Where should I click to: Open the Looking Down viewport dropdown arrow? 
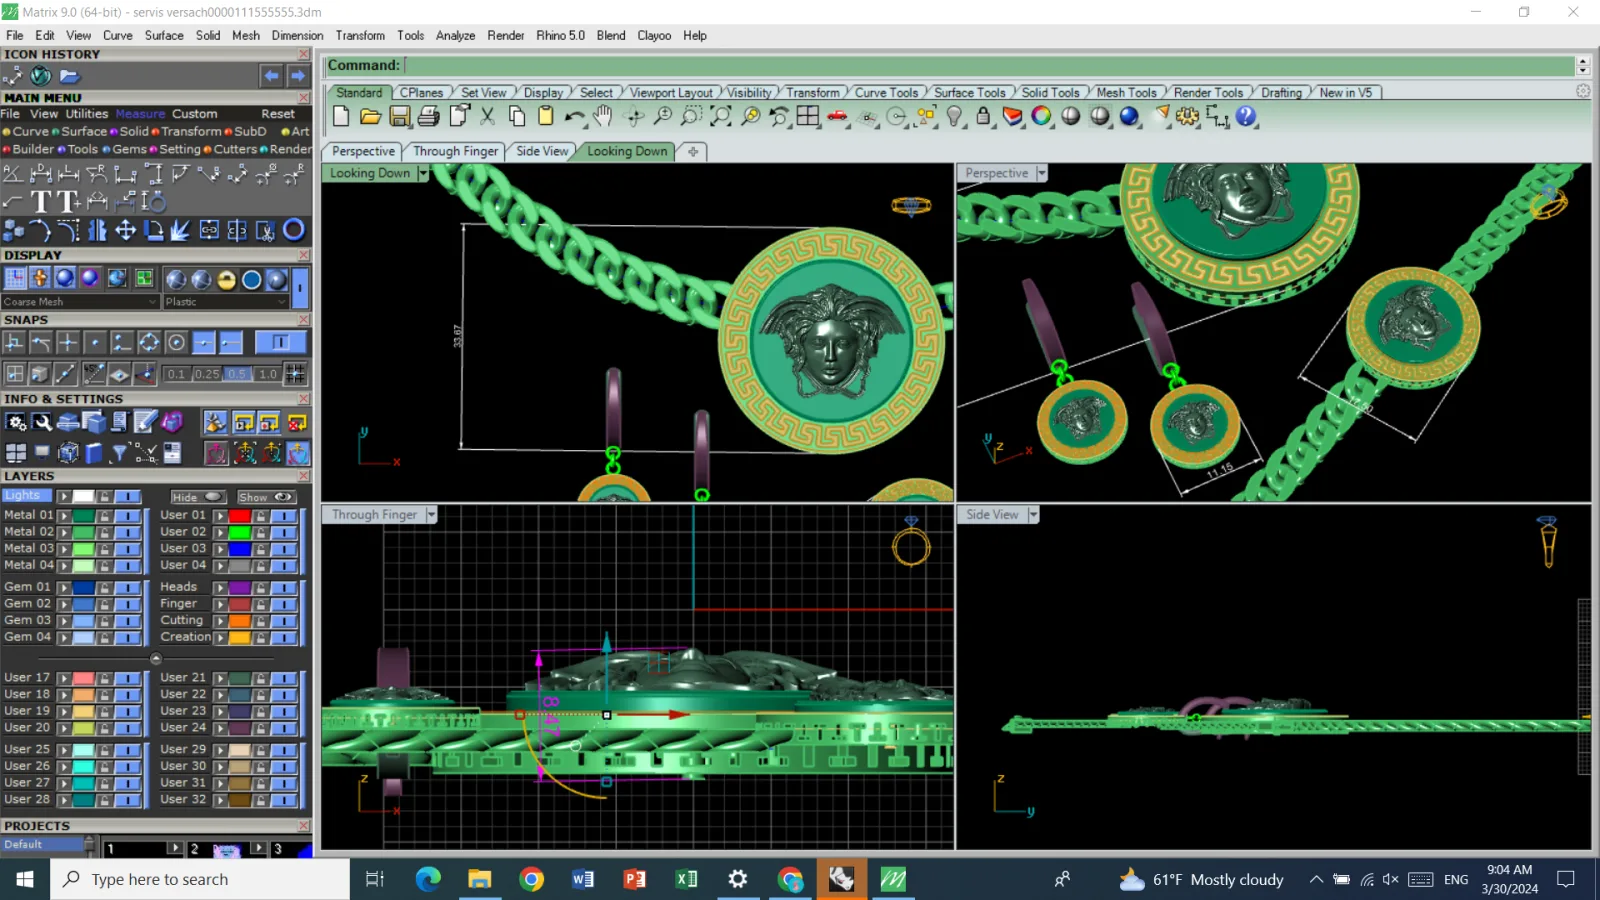(423, 173)
